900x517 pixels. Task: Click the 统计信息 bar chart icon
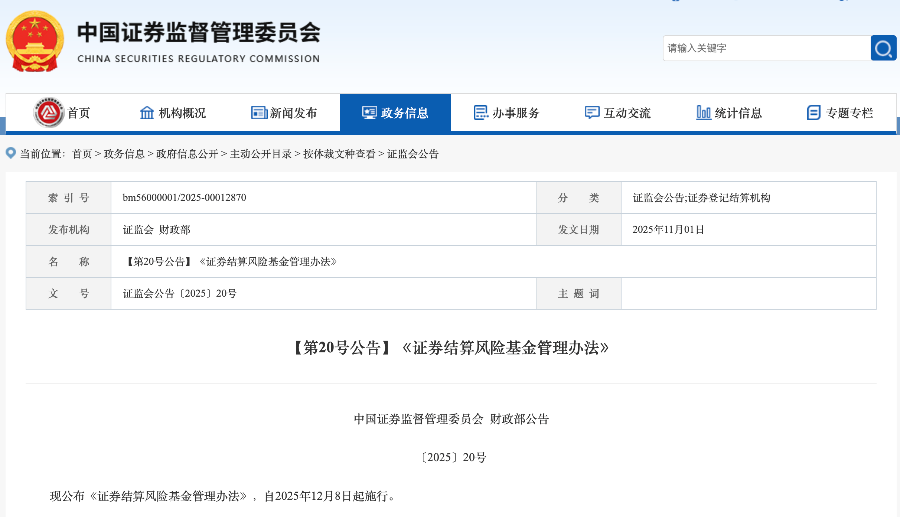704,113
